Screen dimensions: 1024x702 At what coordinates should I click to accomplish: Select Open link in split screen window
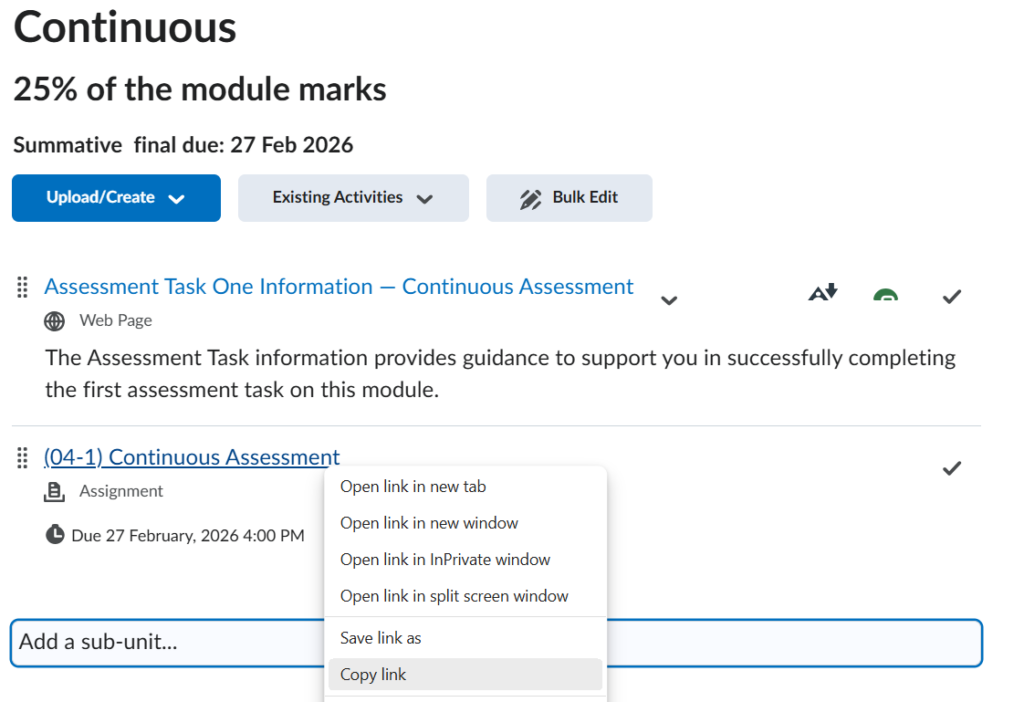[x=456, y=596]
